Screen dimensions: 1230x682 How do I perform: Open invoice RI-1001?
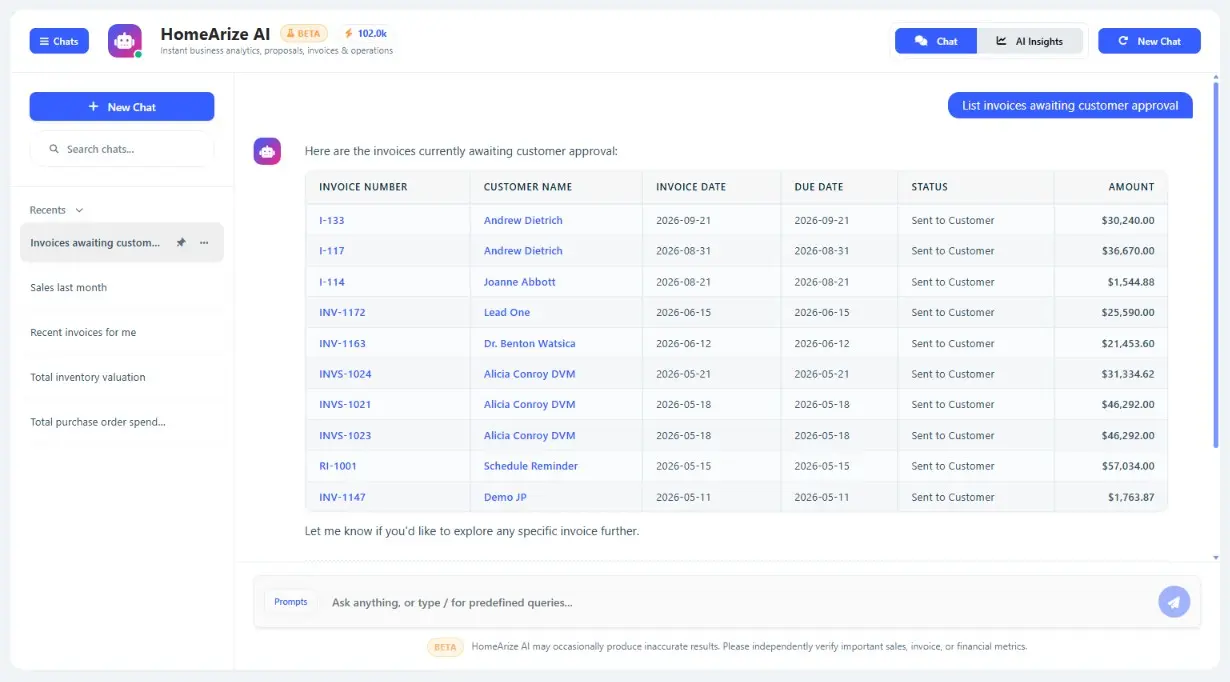(x=338, y=466)
